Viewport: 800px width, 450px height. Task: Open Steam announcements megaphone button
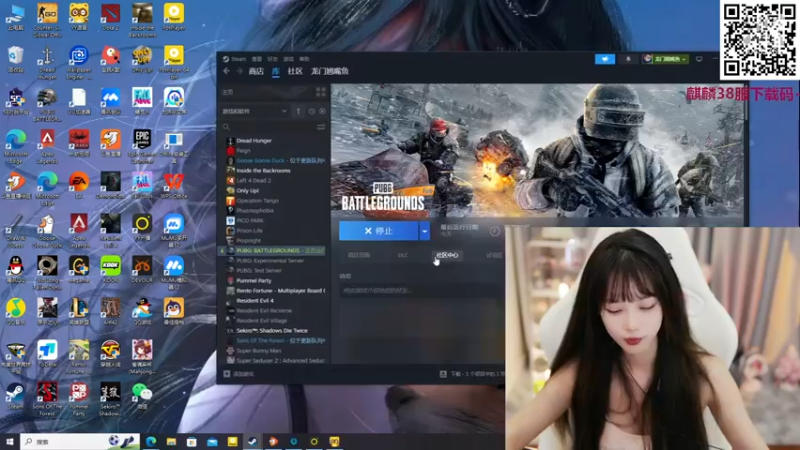(x=605, y=59)
